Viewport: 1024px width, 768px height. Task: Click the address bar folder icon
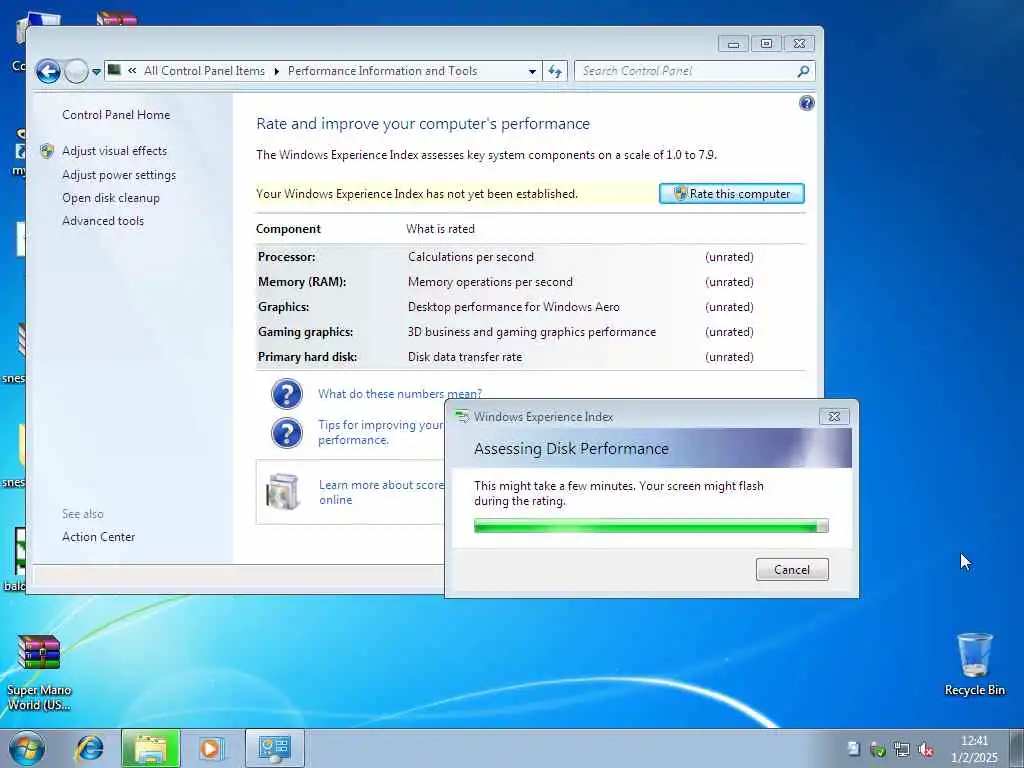pos(114,70)
